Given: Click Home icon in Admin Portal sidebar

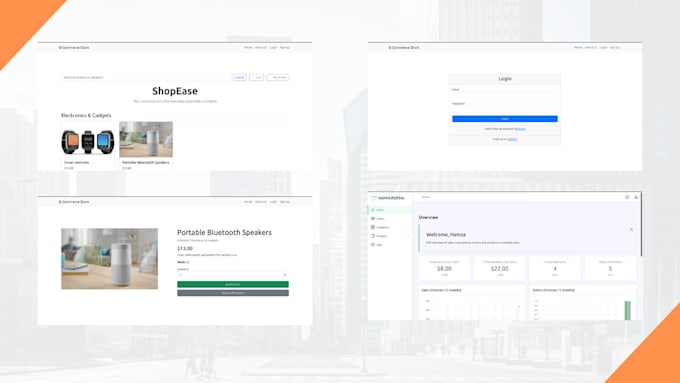Looking at the screenshot, I should pos(373,210).
